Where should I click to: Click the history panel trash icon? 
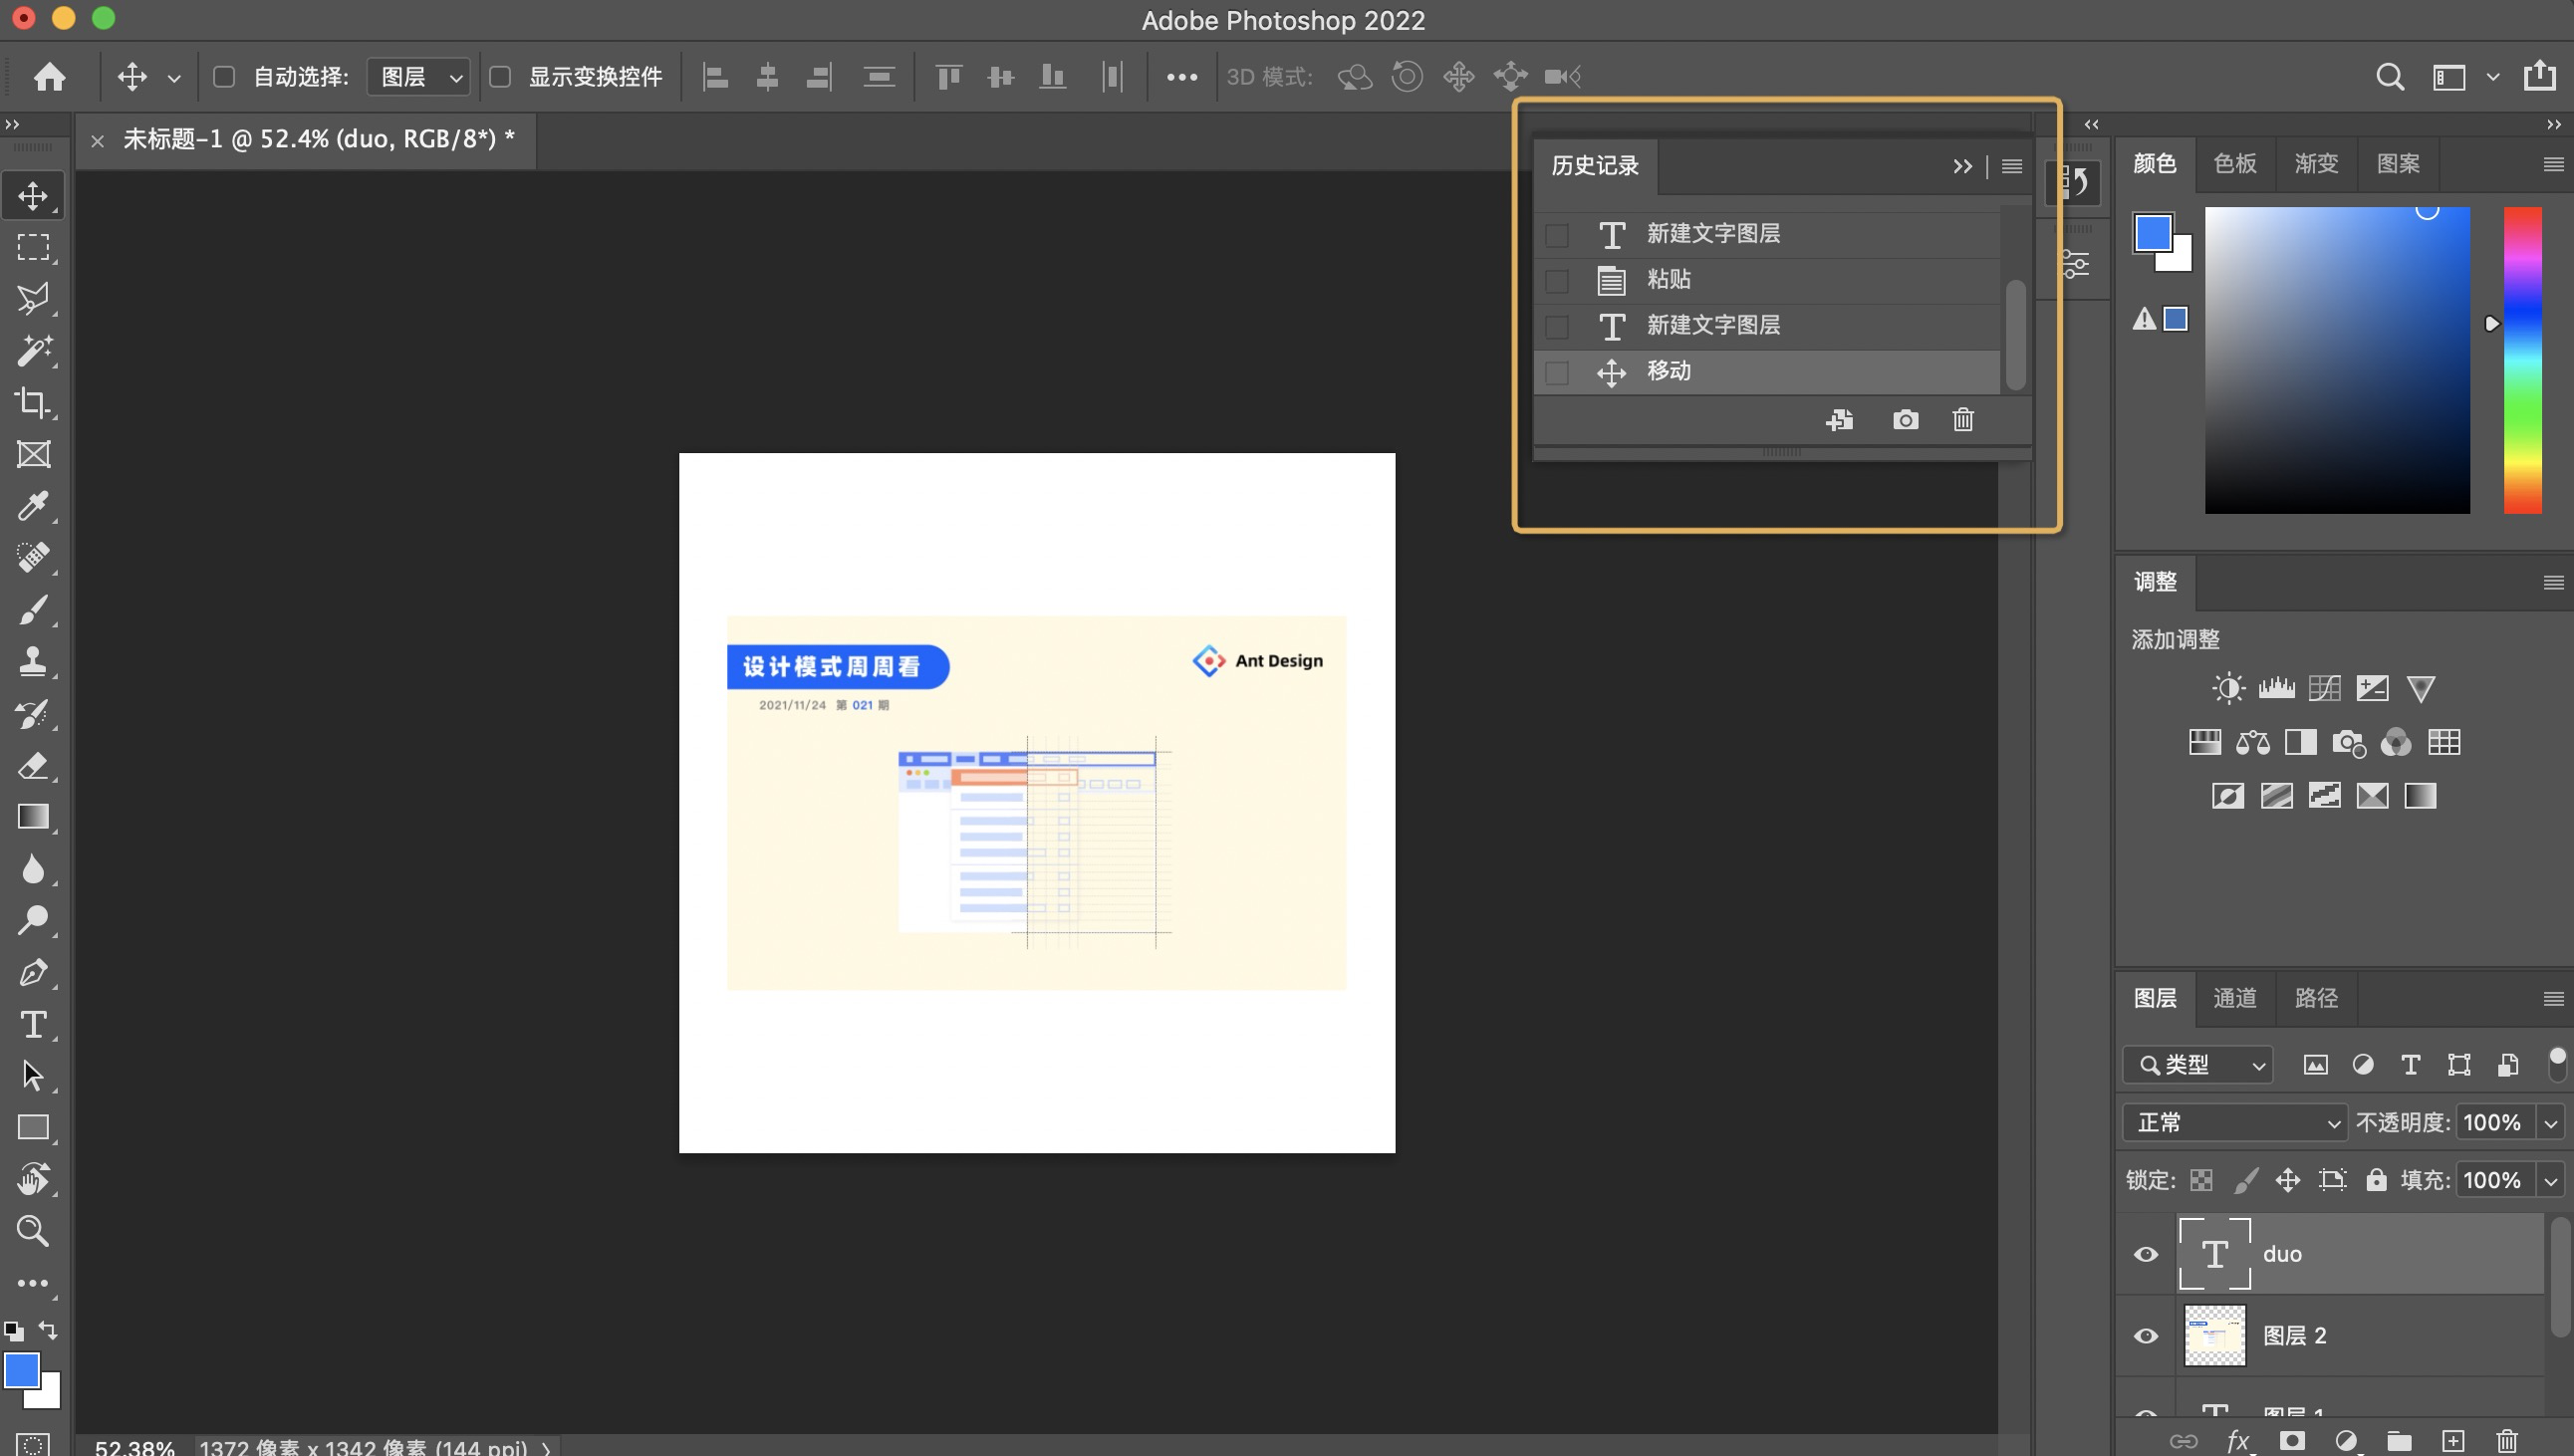tap(1963, 420)
